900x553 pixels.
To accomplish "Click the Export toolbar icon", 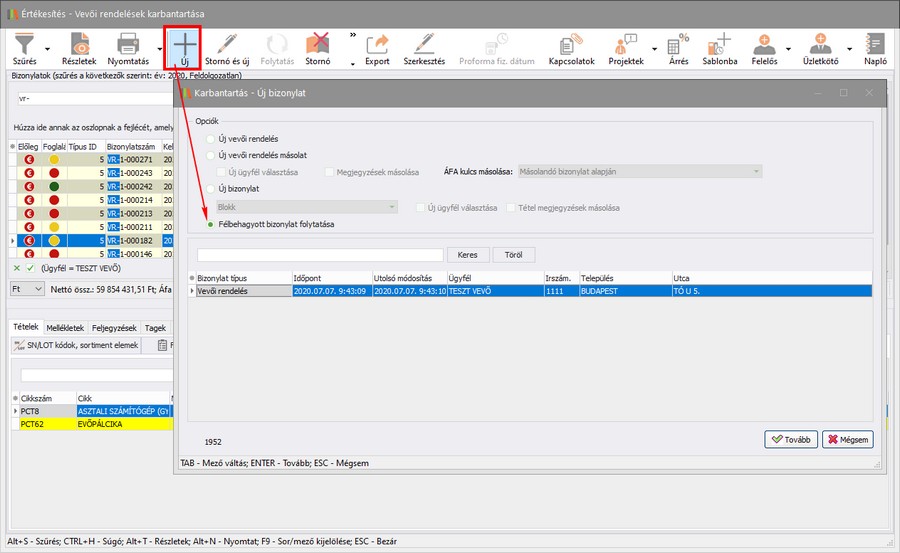I will click(x=377, y=43).
